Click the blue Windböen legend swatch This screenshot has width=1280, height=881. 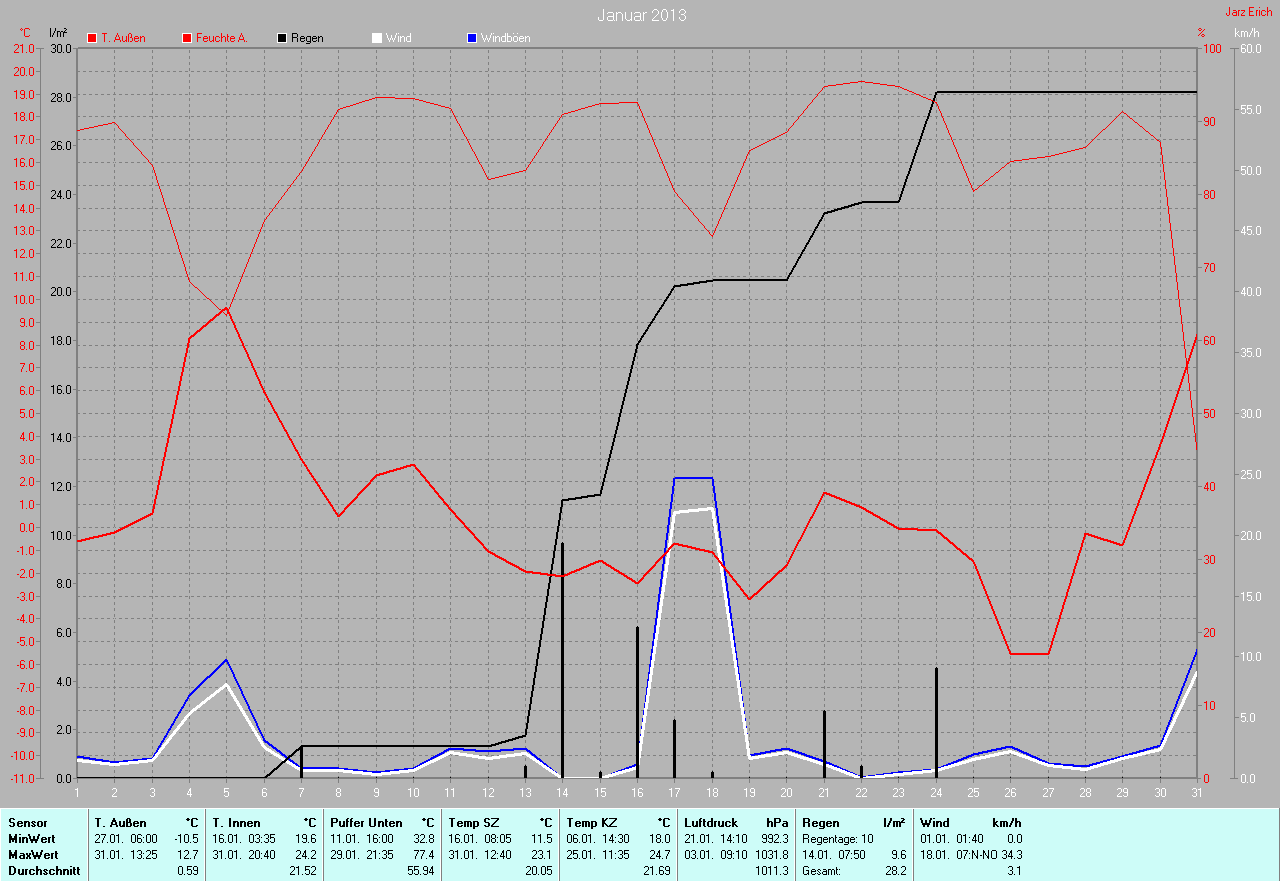[x=473, y=38]
